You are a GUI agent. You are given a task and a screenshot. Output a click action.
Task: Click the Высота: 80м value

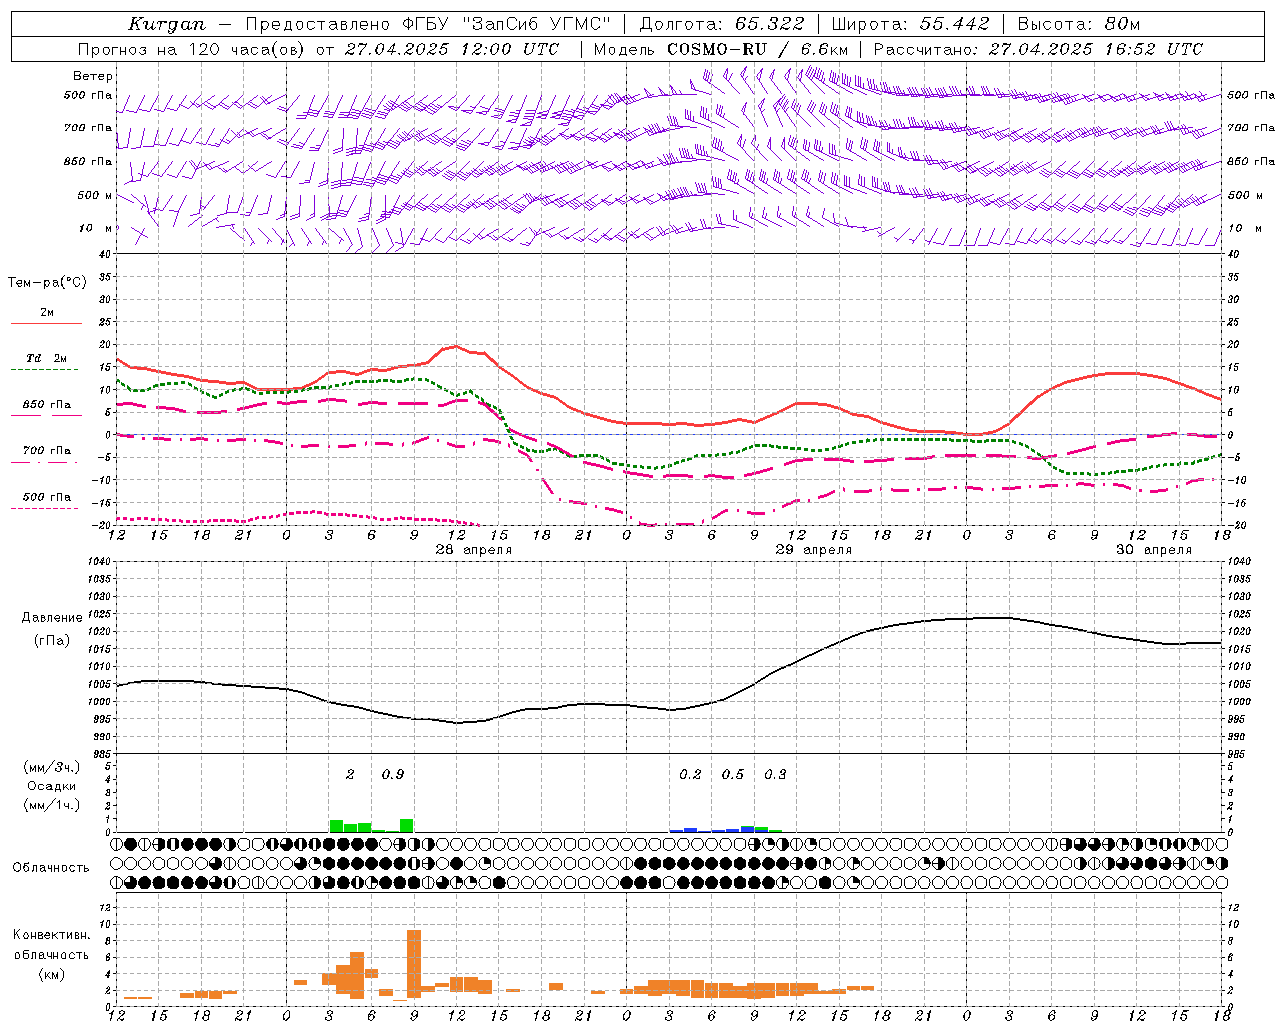coord(1079,24)
